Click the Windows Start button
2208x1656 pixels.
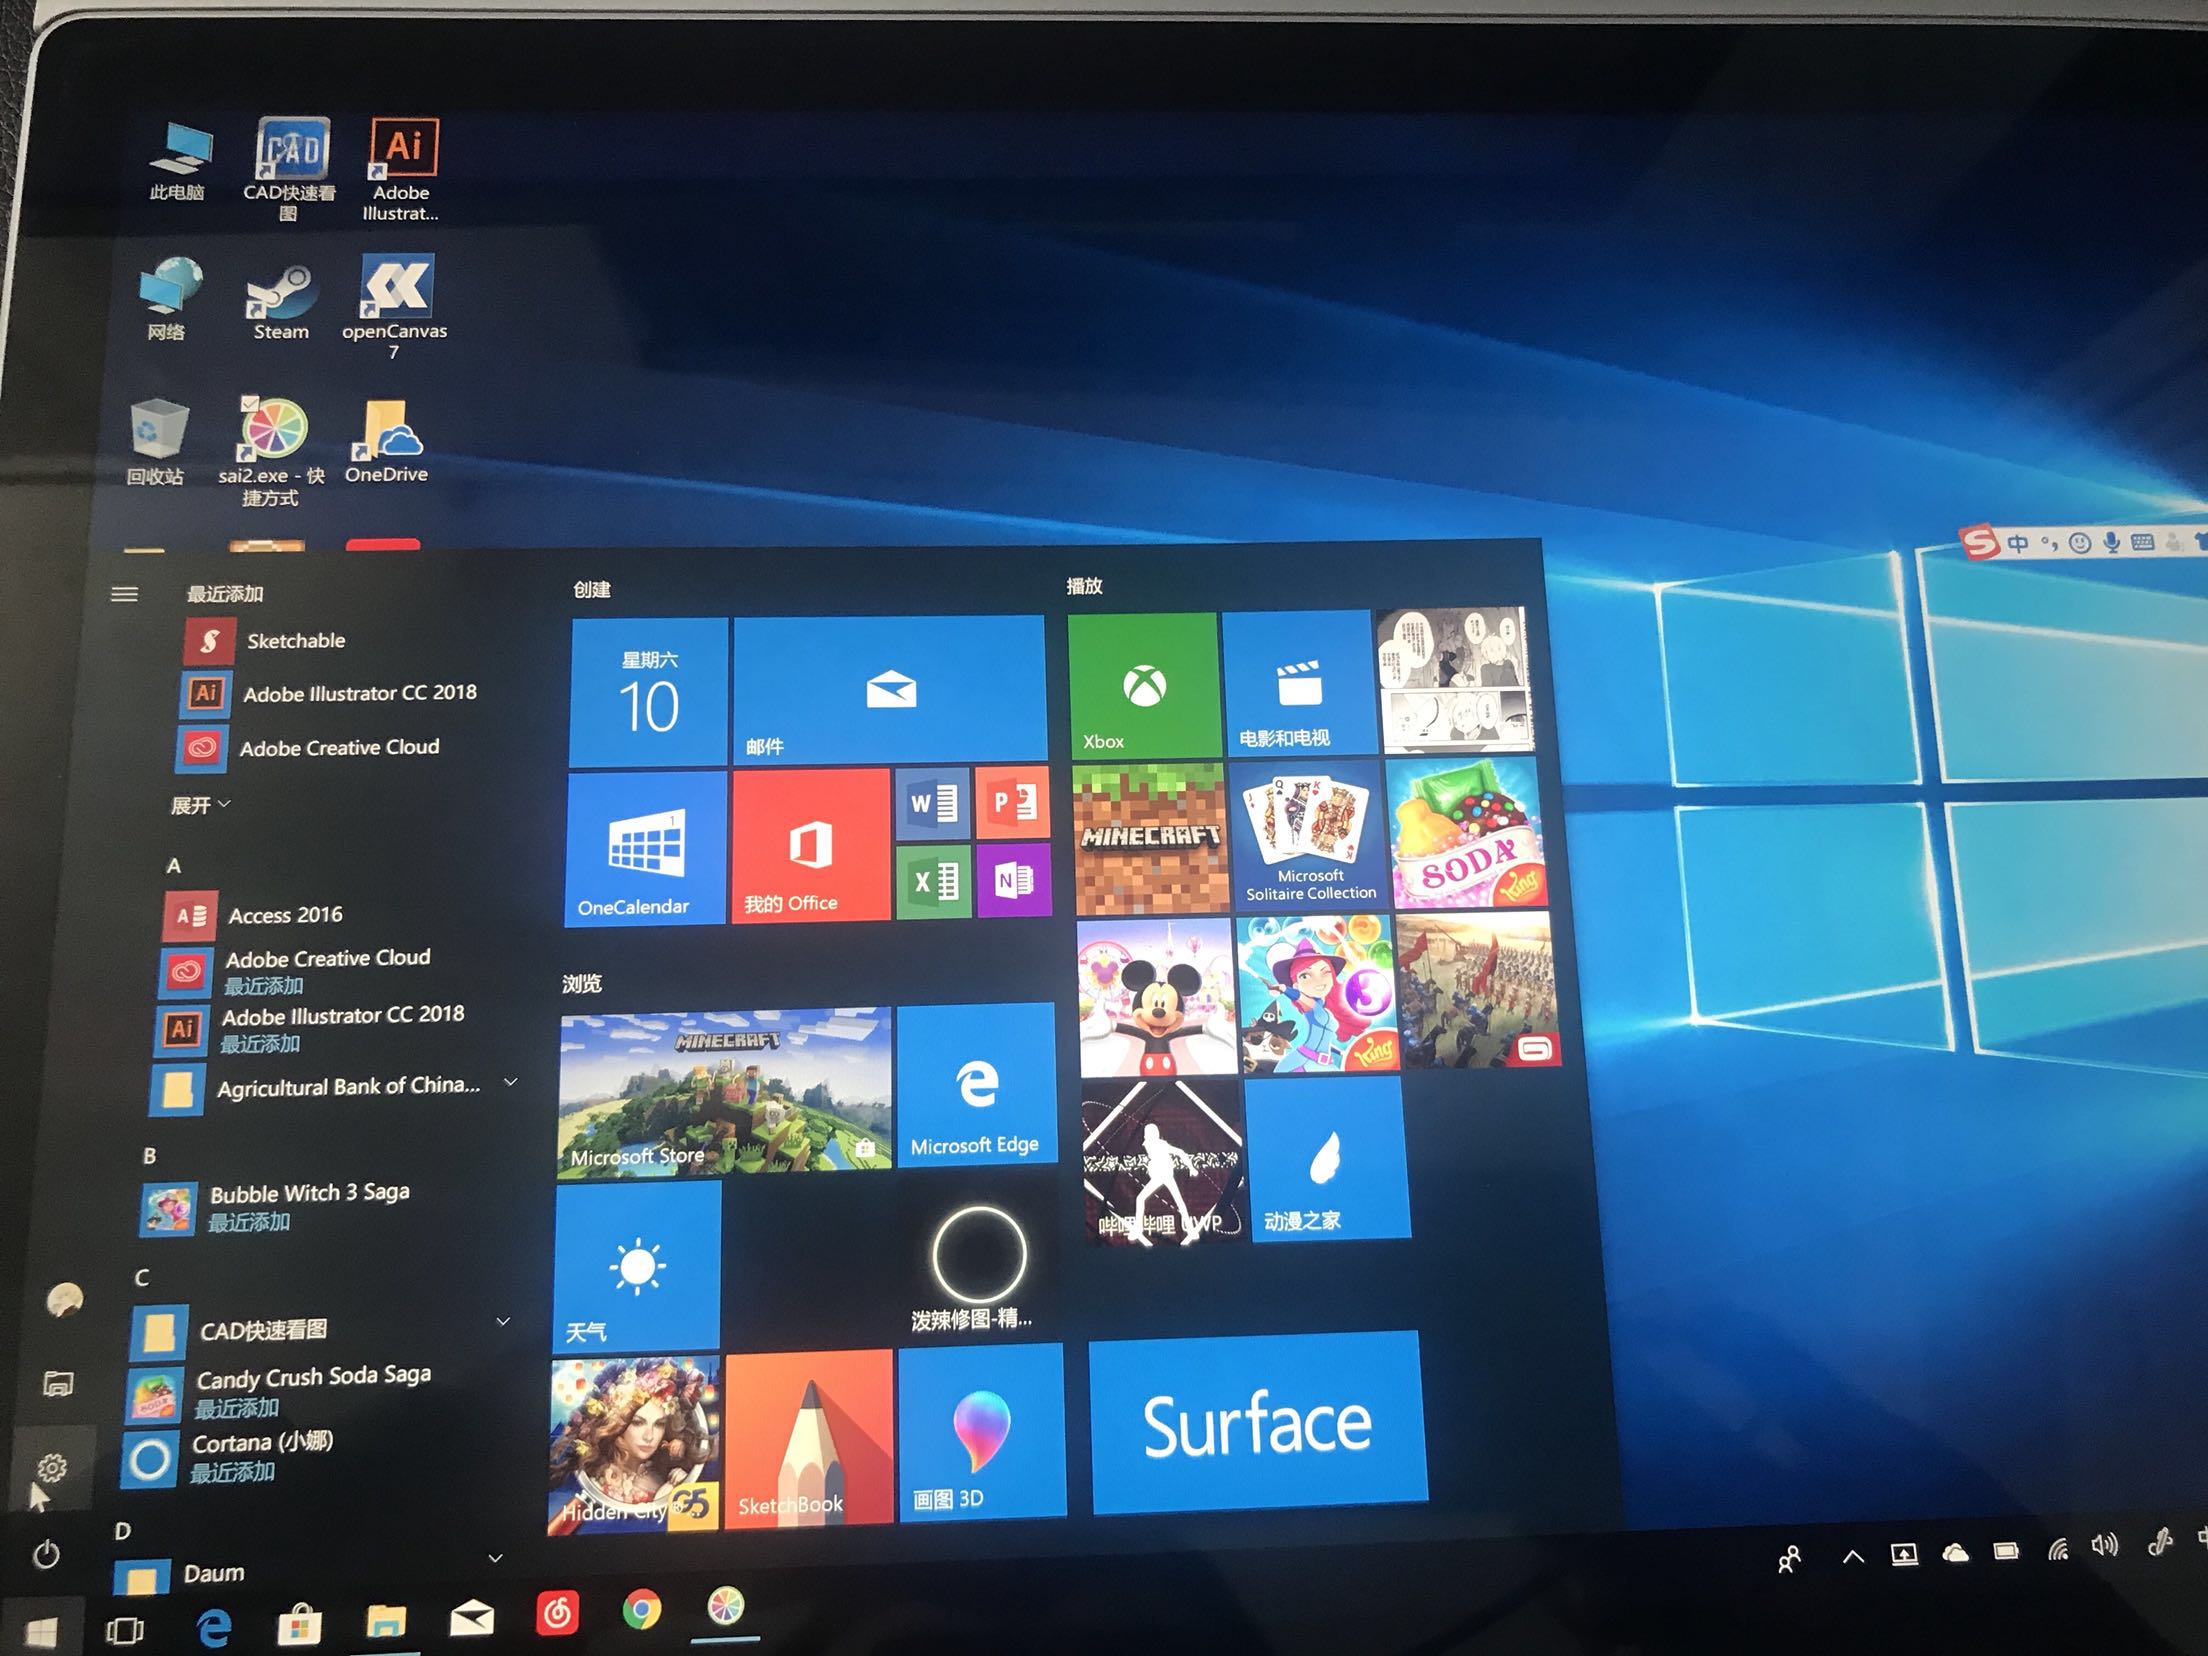[x=40, y=1633]
